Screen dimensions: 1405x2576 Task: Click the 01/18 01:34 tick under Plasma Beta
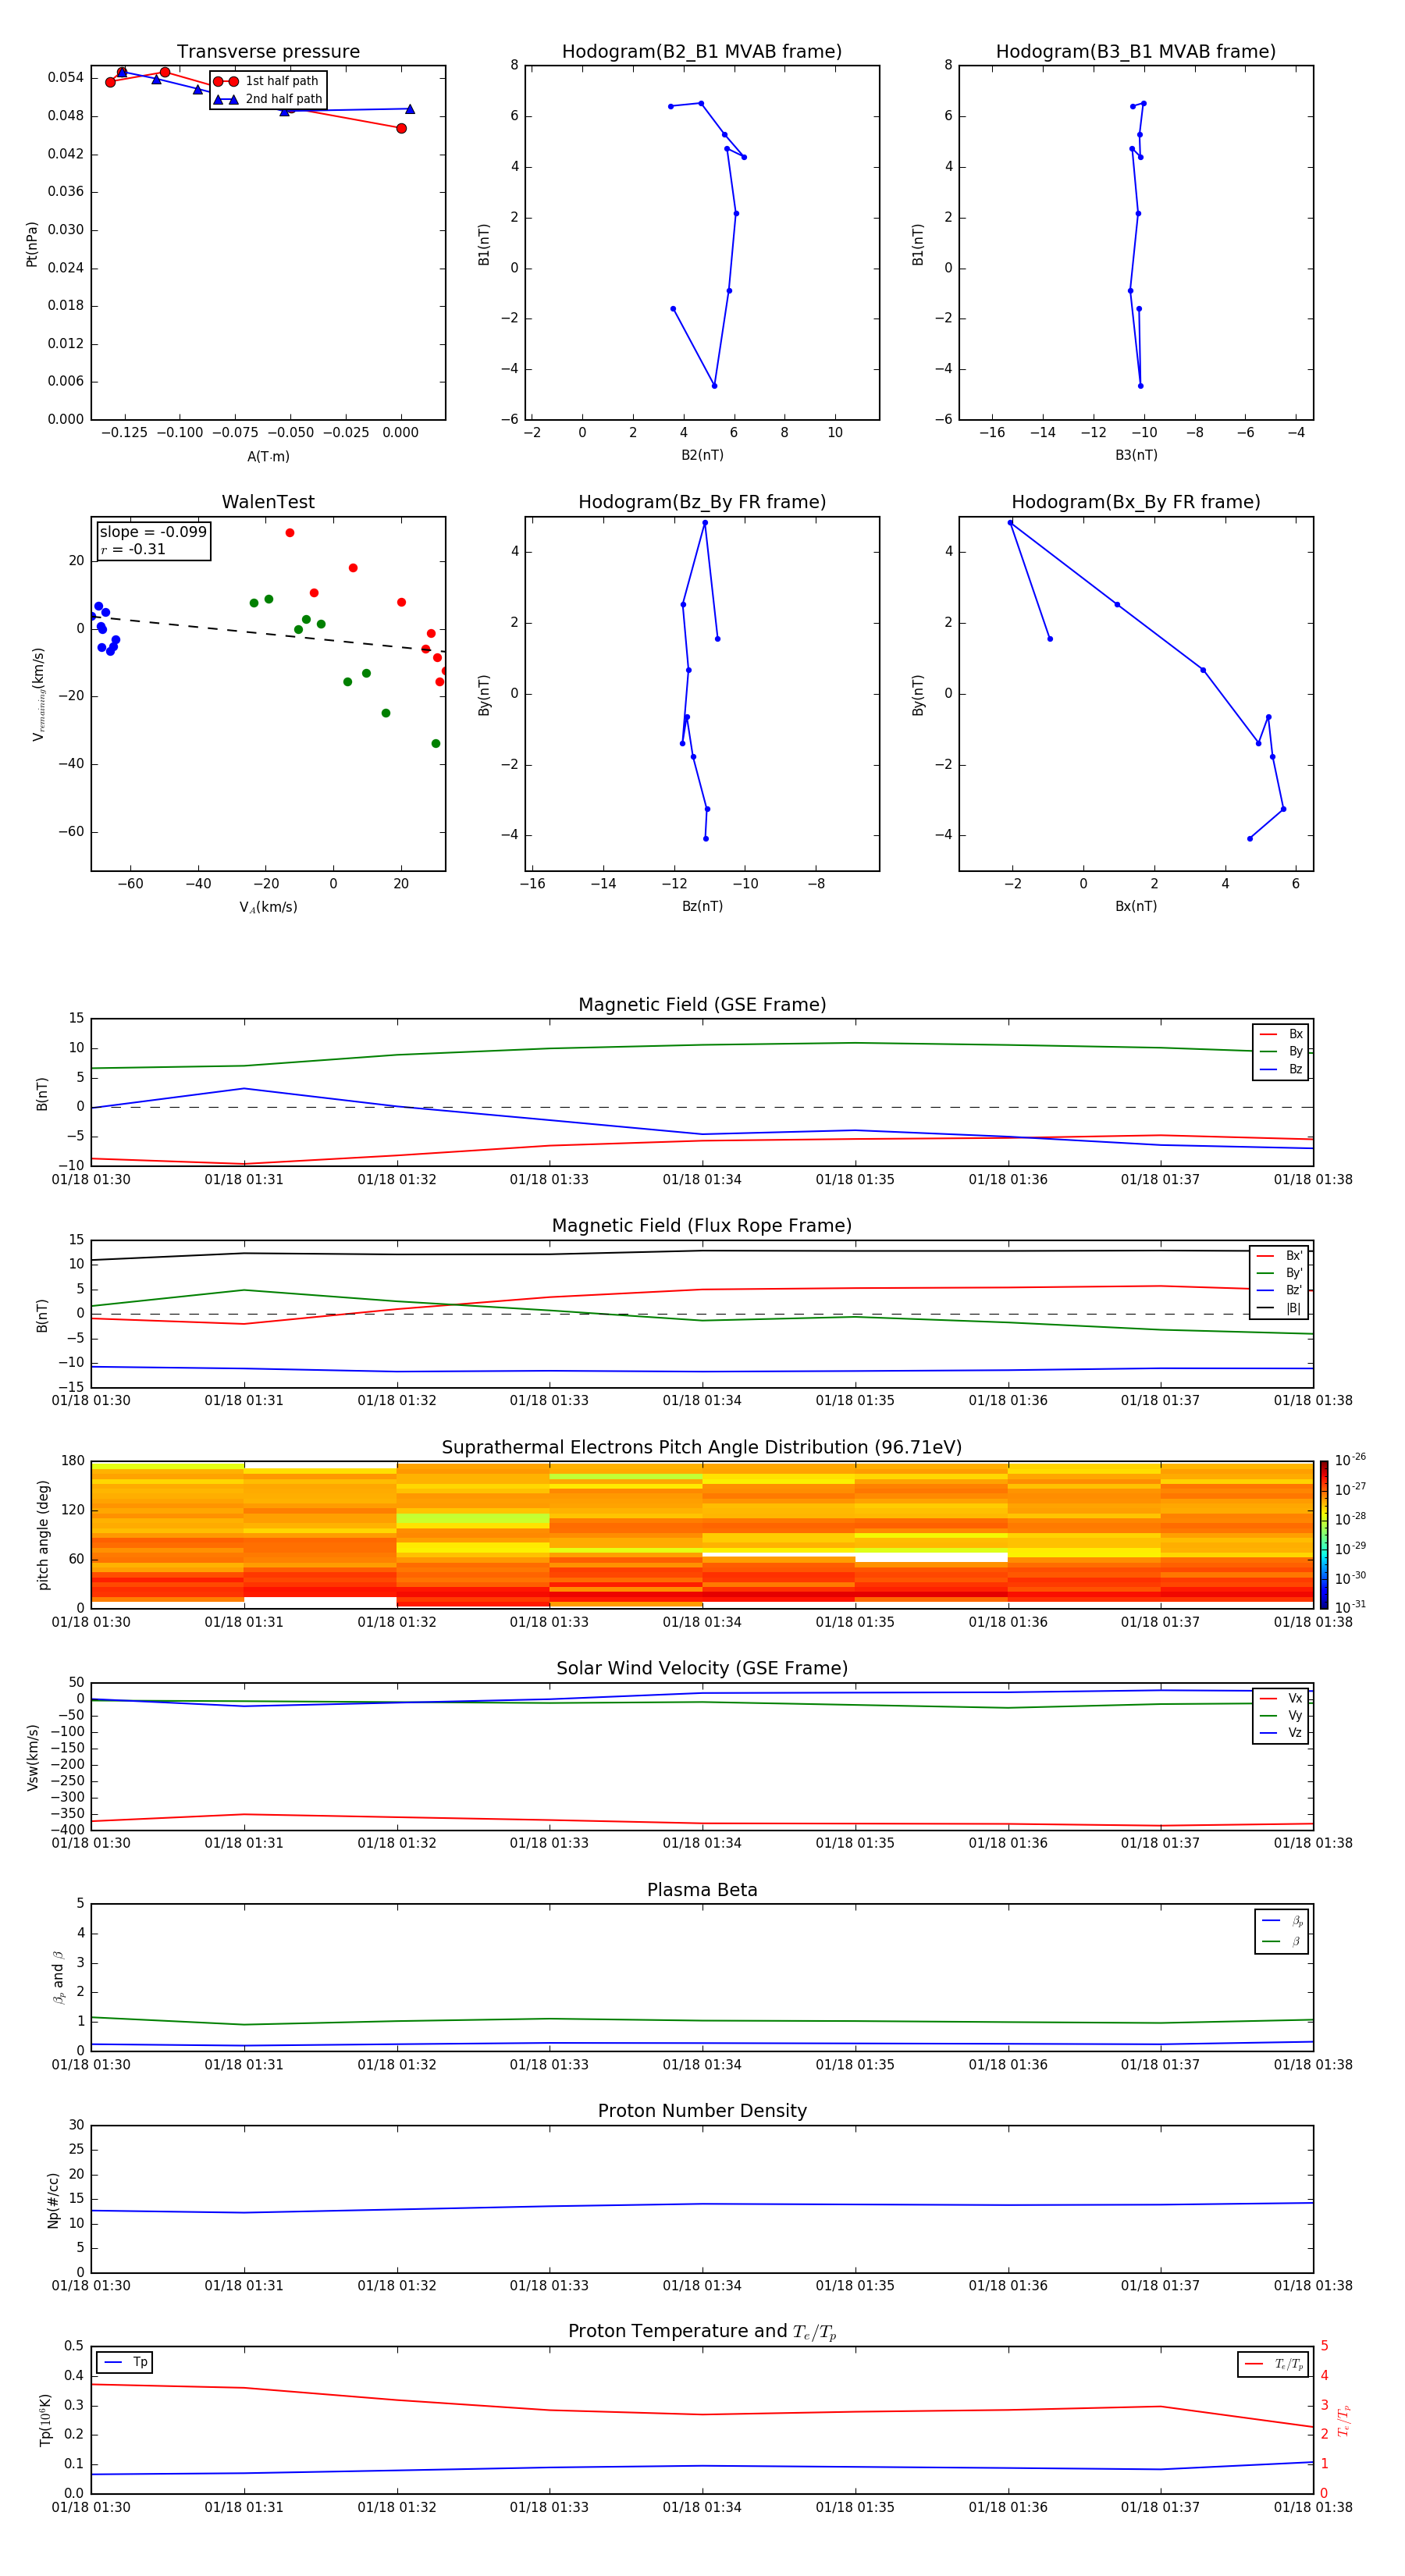coord(702,2064)
